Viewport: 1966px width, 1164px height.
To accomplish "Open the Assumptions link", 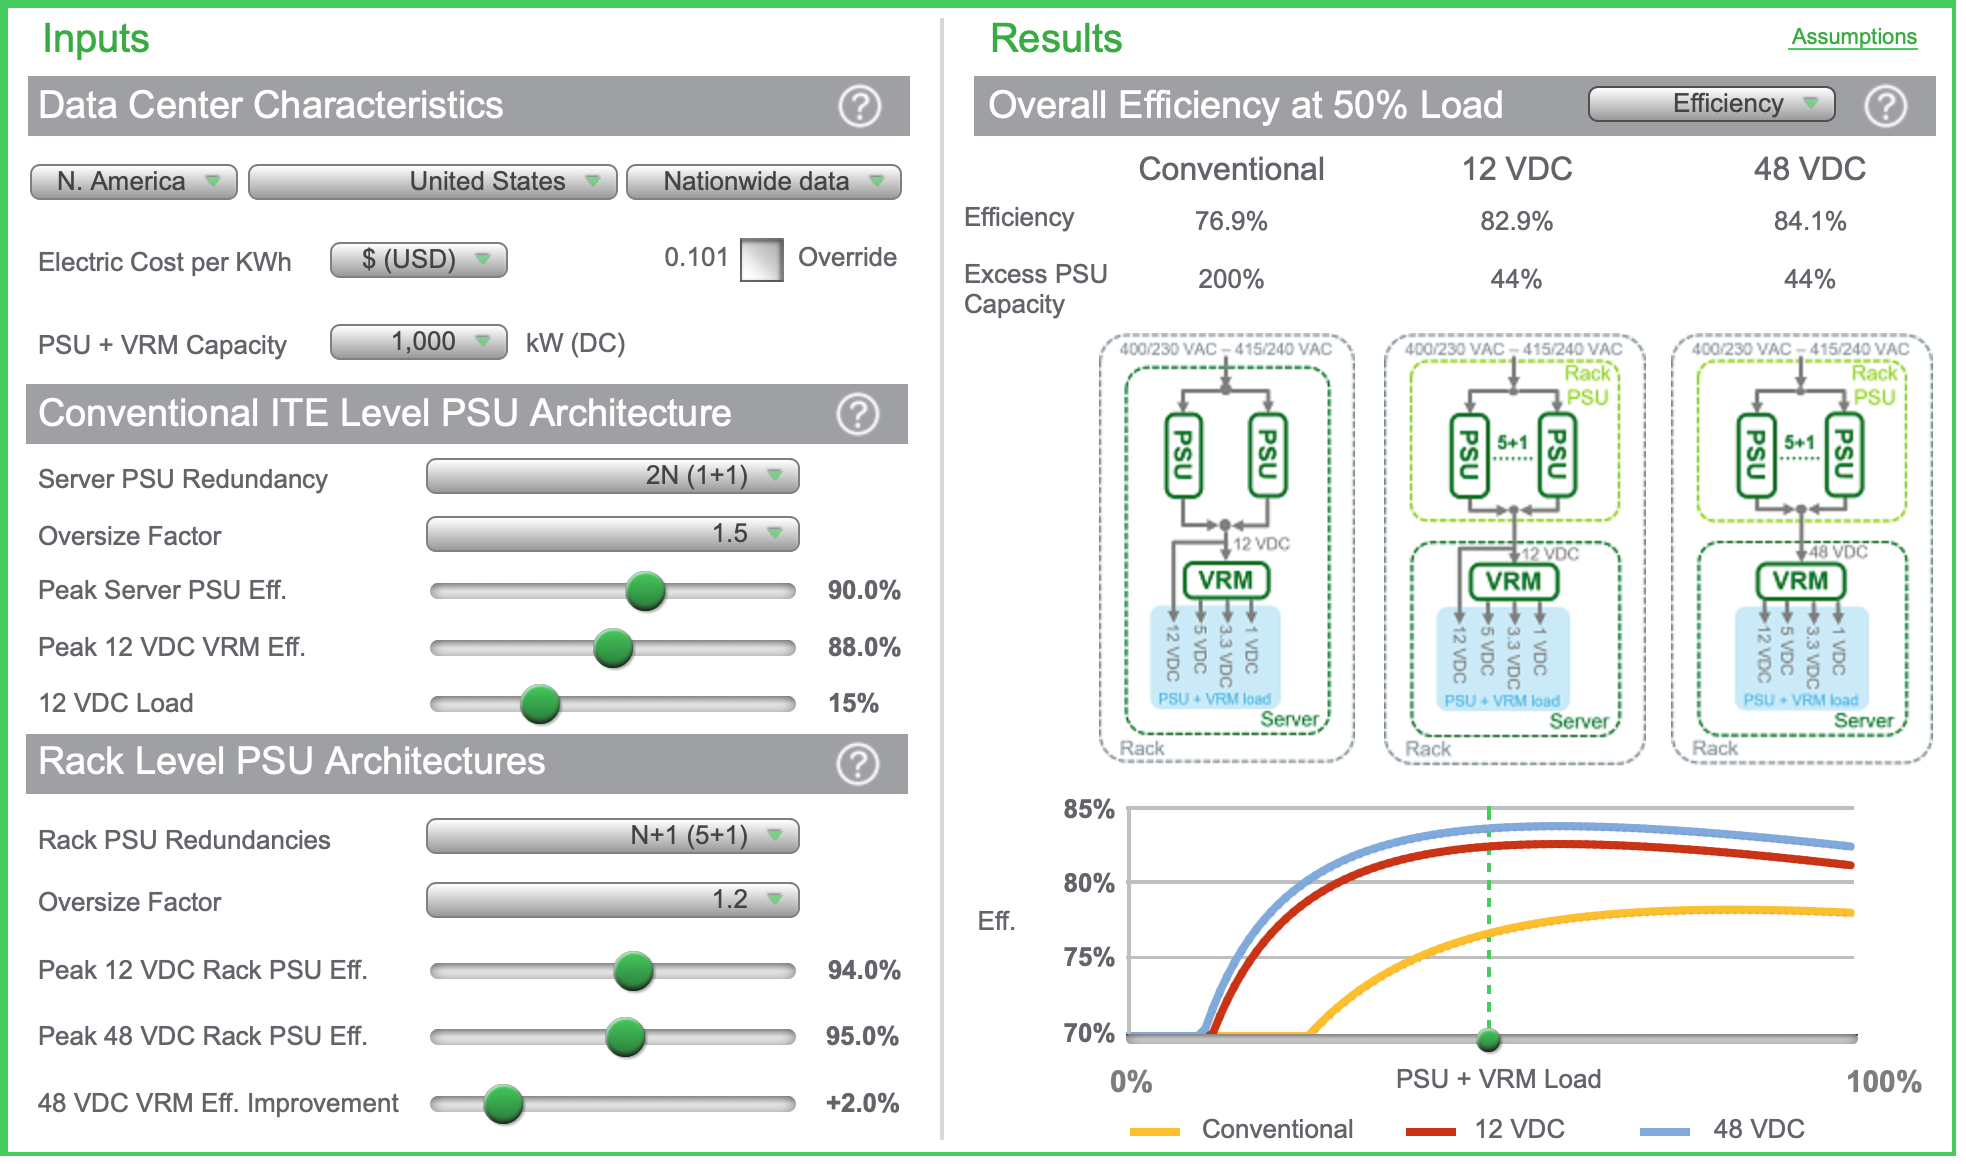I will pyautogui.click(x=1853, y=37).
